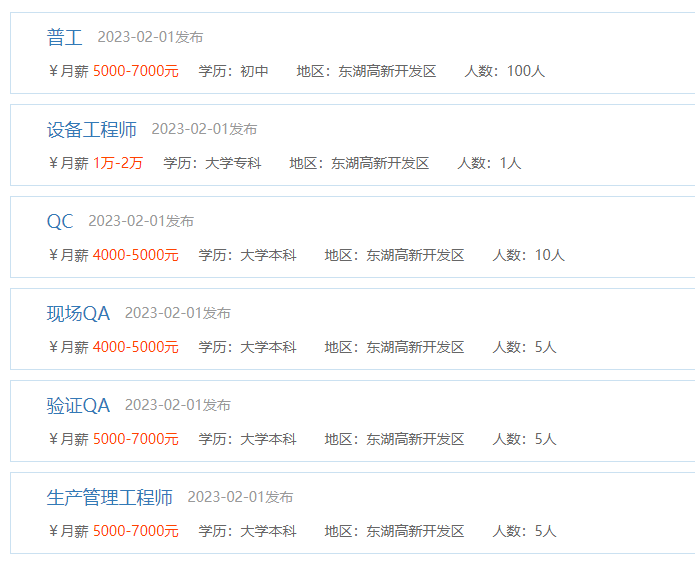The height and width of the screenshot is (563, 695).
Task: Click the 5000-7000元 salary for 验证QA
Action: pos(136,440)
